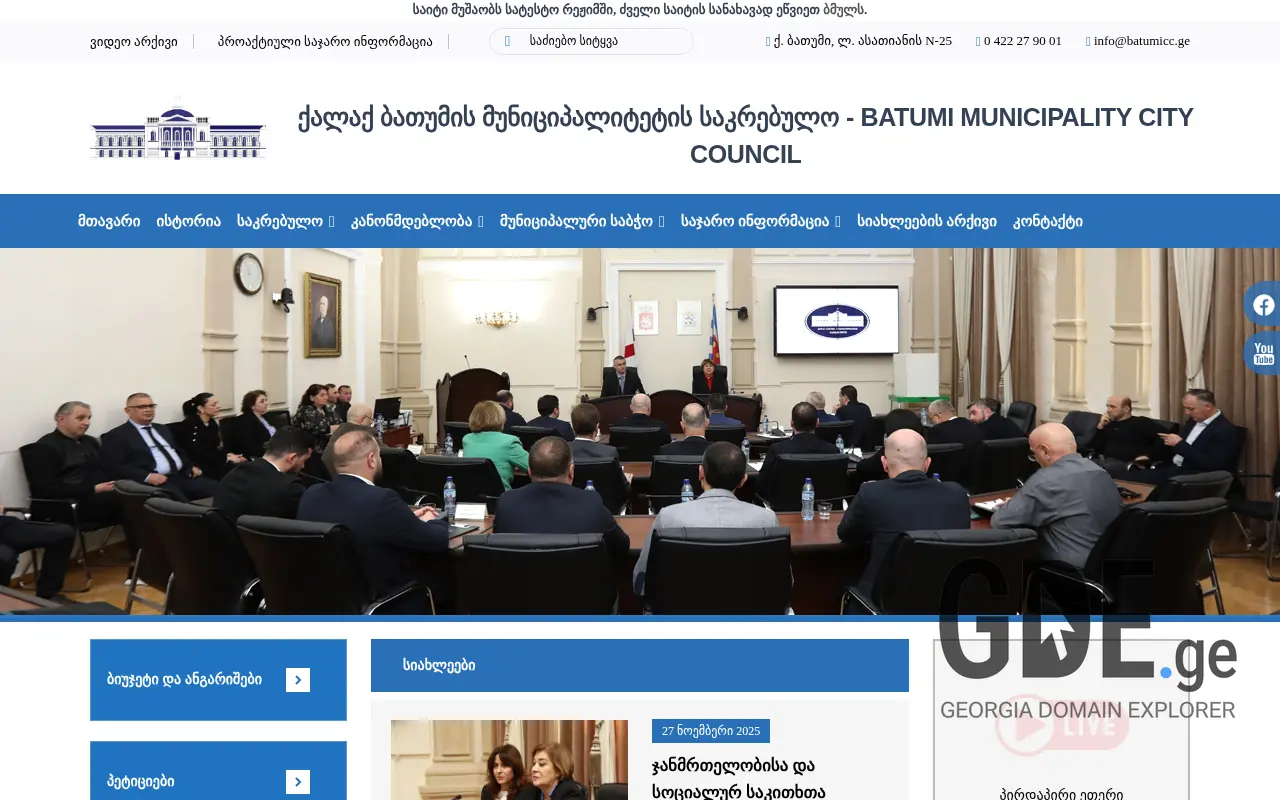Click the email icon beside info@batumicc.ge
Viewport: 1280px width, 800px height.
(1087, 41)
